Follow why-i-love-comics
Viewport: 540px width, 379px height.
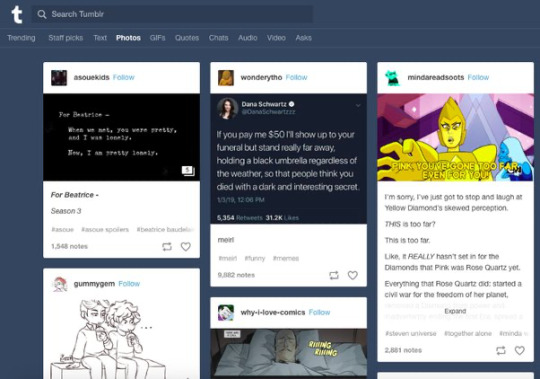point(320,313)
